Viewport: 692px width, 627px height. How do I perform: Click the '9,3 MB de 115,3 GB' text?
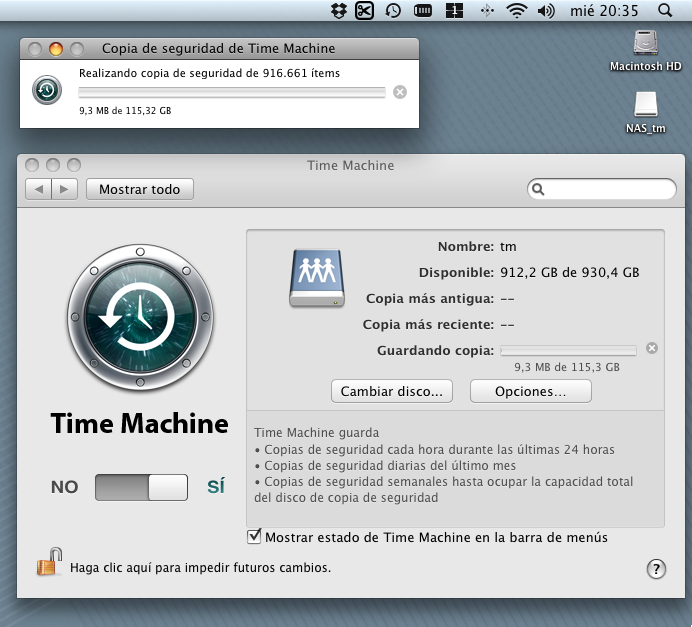coord(567,367)
